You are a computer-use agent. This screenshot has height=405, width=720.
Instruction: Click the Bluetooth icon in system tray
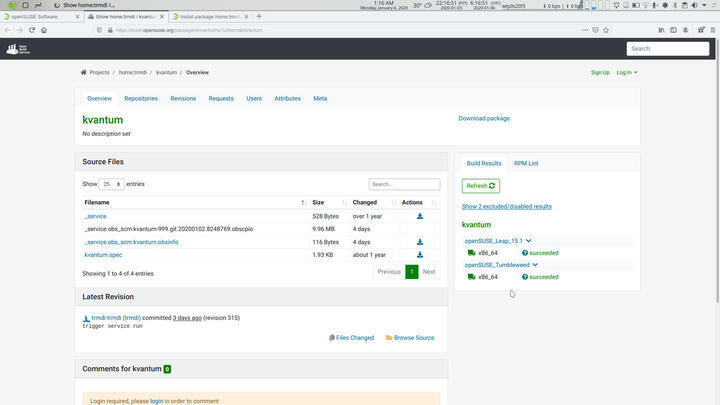(x=675, y=5)
